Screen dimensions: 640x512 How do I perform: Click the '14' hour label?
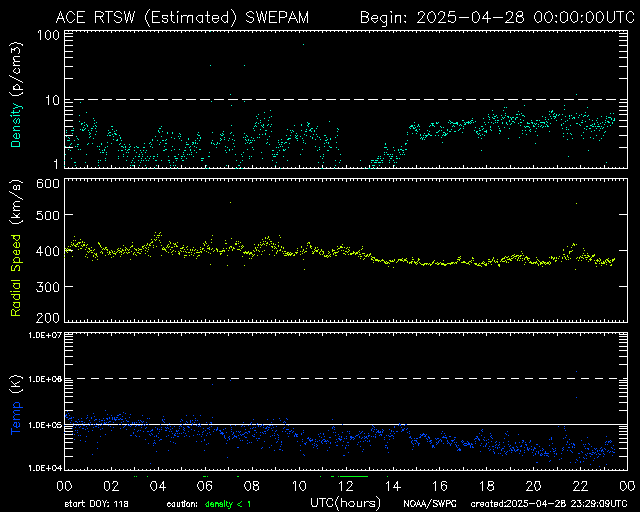(393, 486)
